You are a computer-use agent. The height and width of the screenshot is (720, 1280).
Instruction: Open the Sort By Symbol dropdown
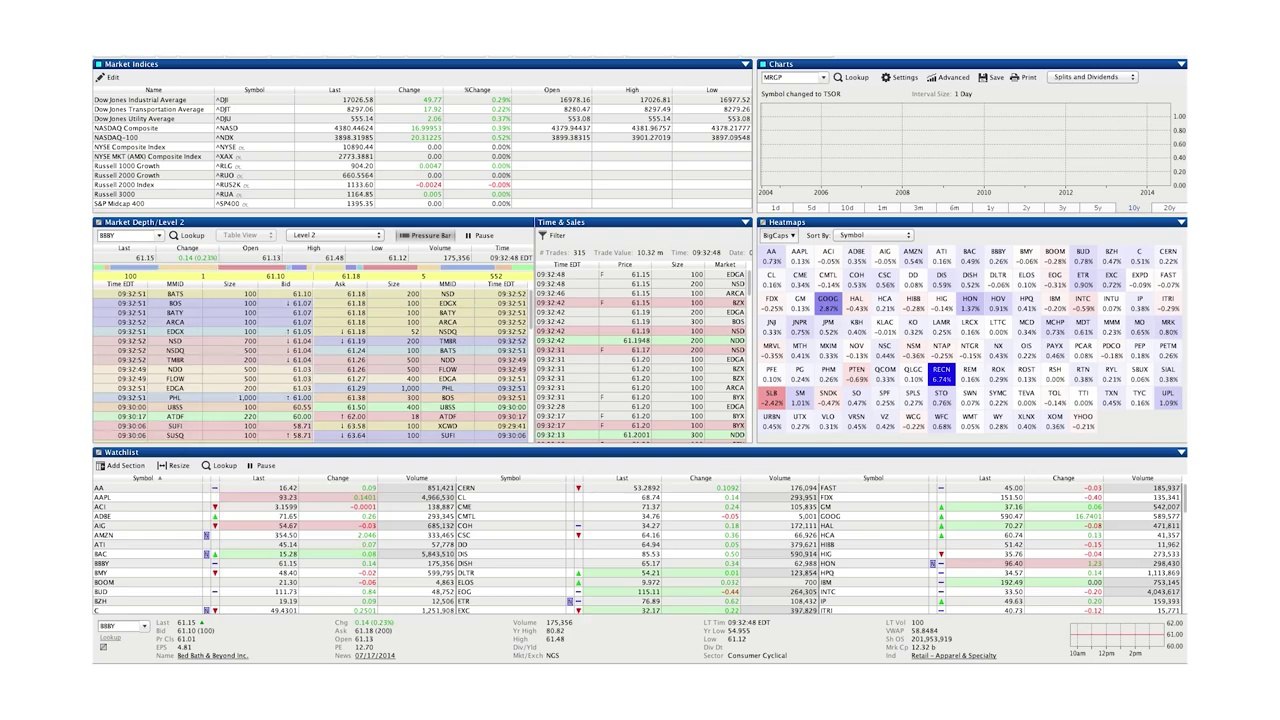pos(875,236)
